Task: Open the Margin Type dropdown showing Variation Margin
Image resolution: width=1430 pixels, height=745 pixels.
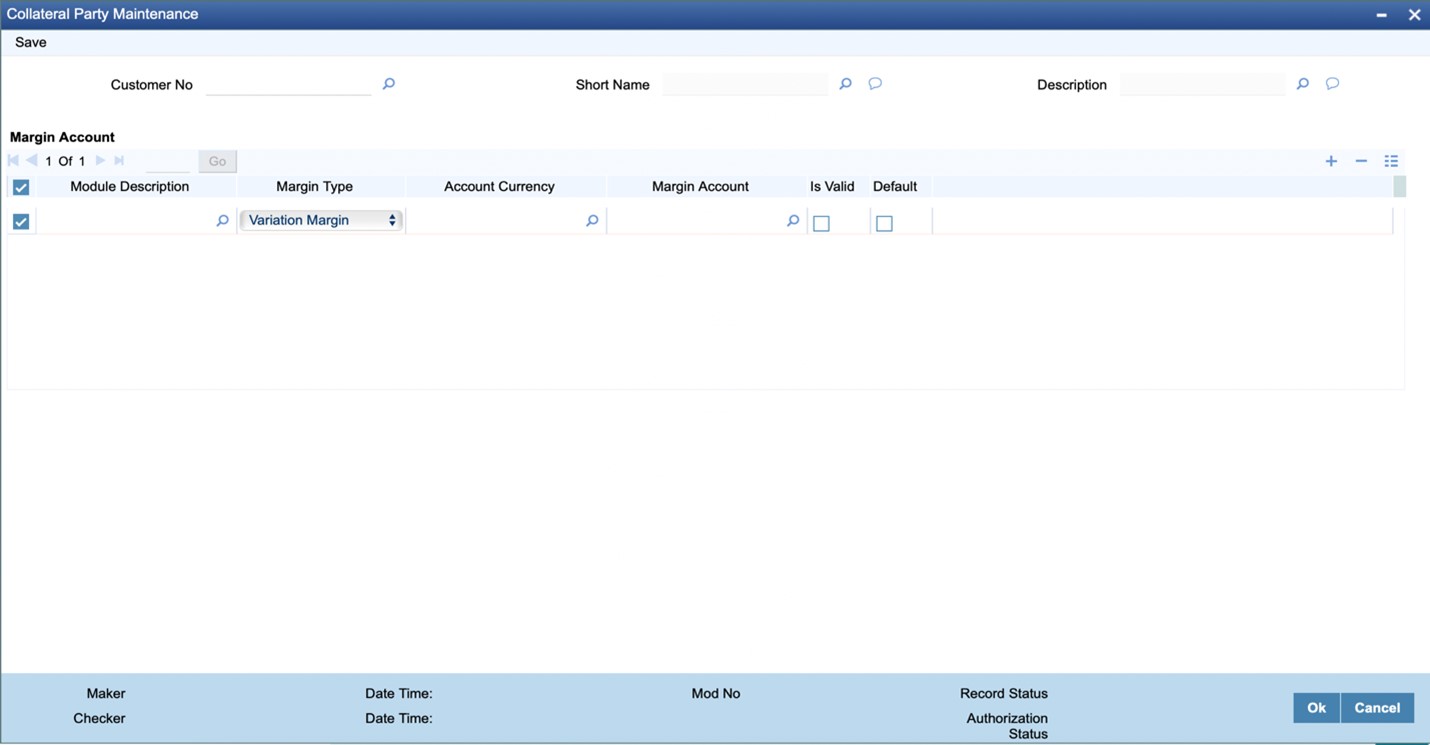Action: (321, 220)
